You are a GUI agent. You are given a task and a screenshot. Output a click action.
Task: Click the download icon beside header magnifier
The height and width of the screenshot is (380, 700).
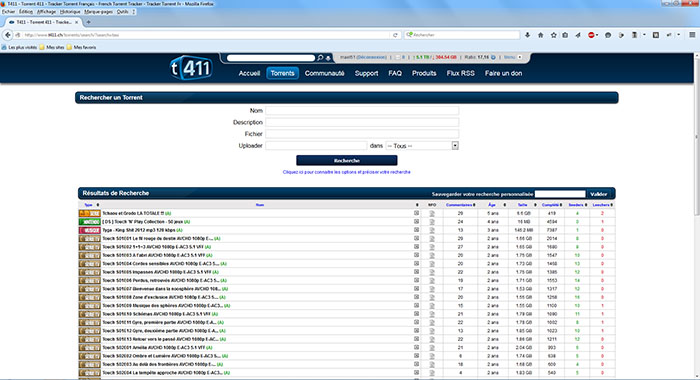click(x=328, y=58)
